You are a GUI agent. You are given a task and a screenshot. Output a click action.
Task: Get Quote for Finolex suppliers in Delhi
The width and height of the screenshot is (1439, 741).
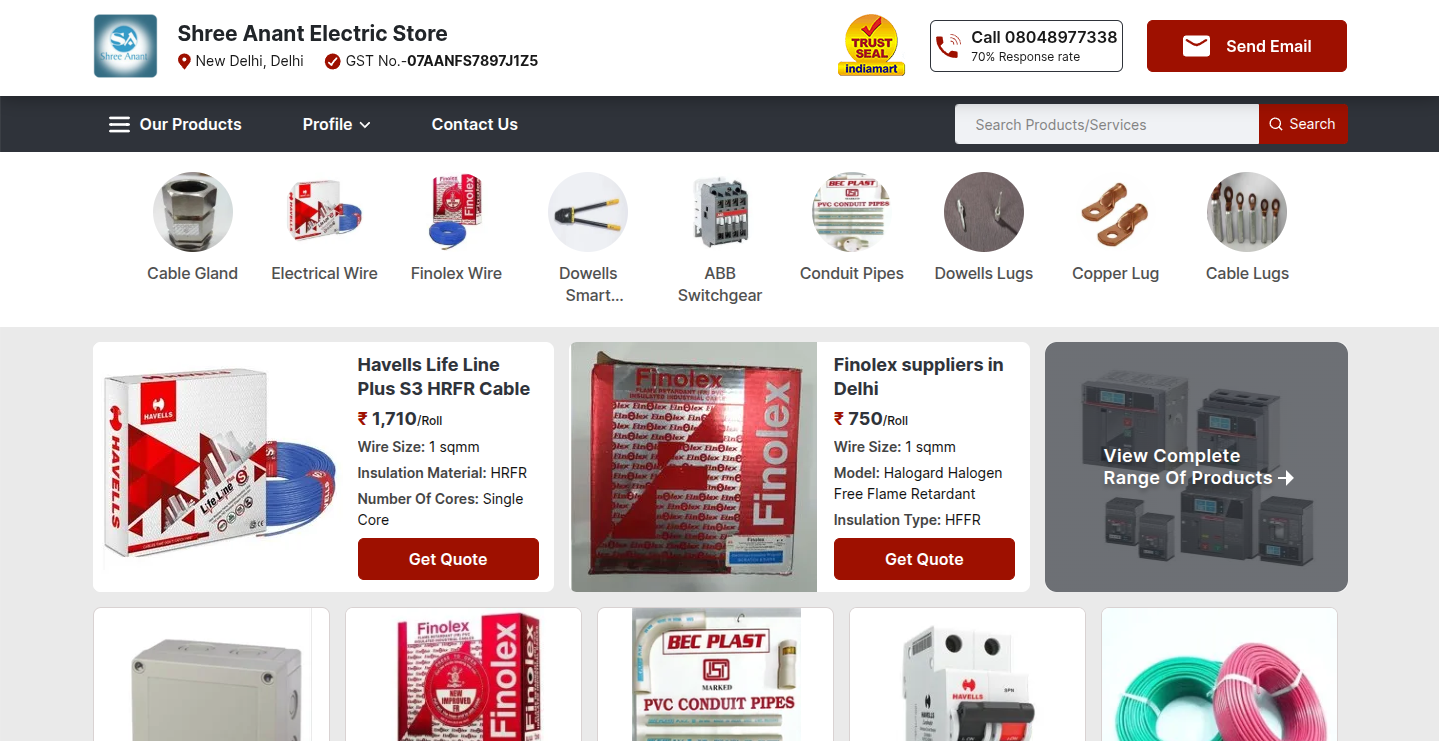924,559
